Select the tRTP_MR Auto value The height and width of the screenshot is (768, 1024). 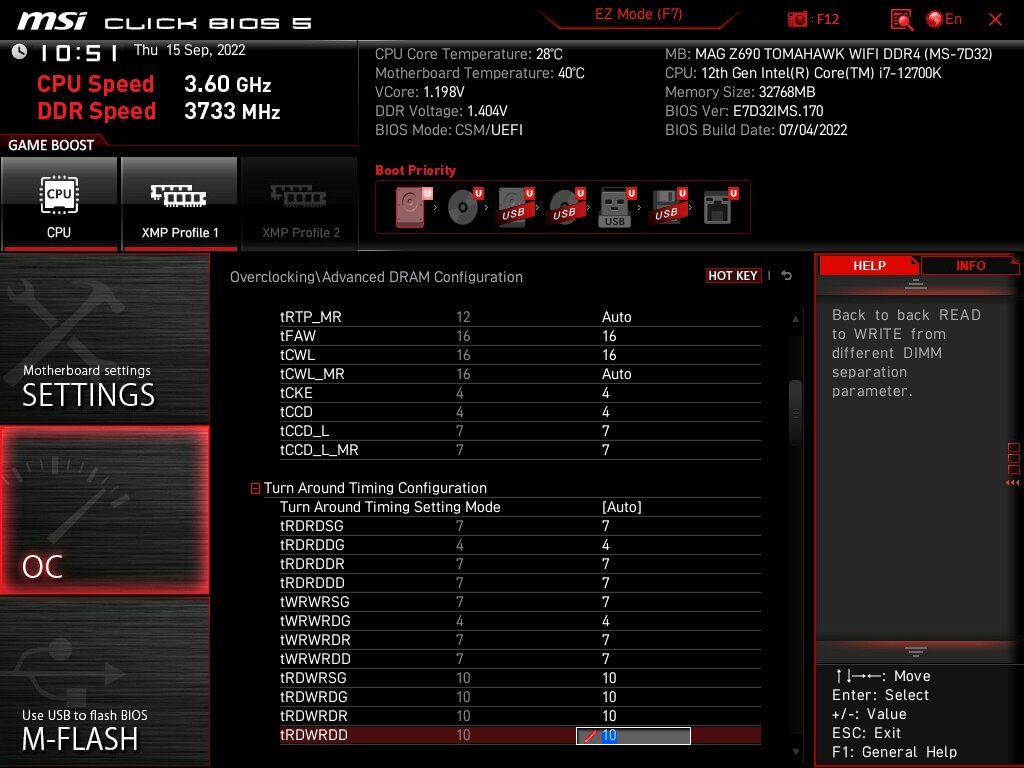616,317
